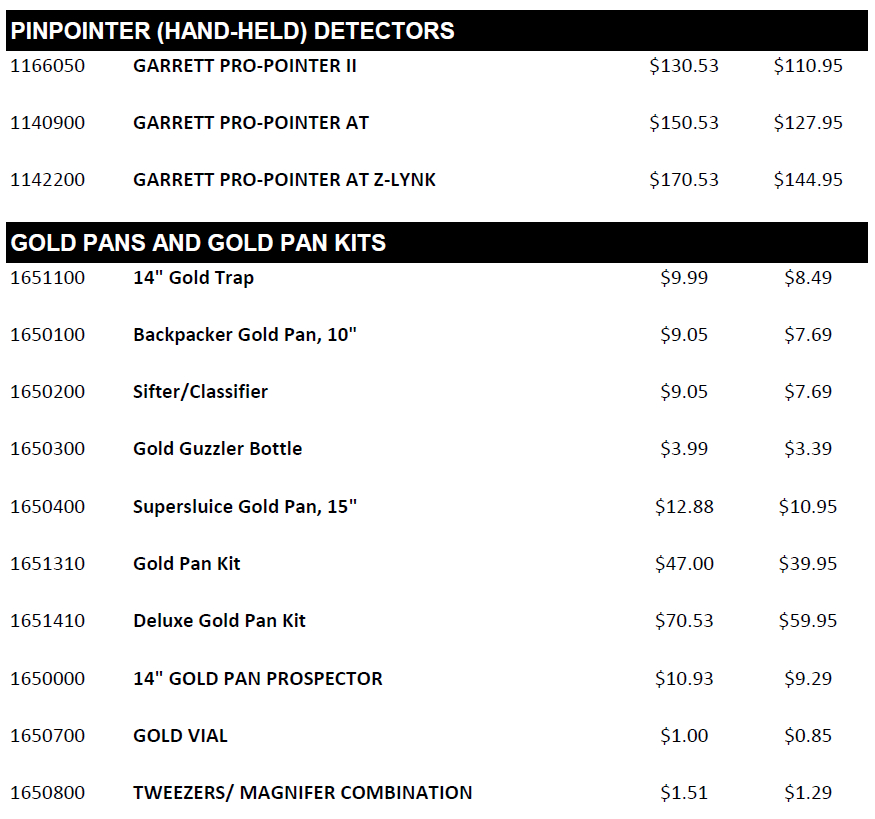Click the Gold Pans and Gold Pan Kits header
The image size is (875, 819).
[198, 243]
